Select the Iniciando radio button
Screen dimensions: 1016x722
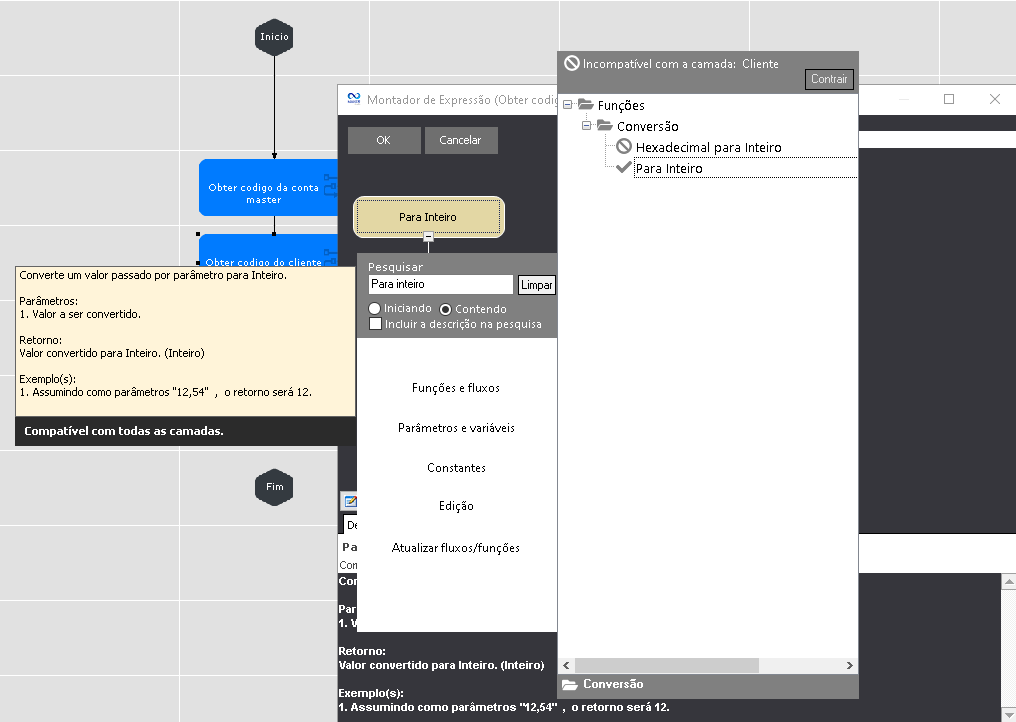tap(375, 309)
